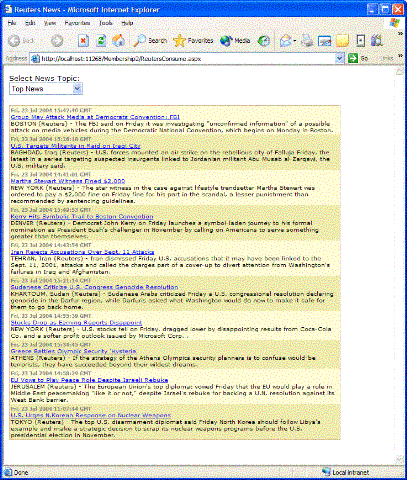Open 'Group May Attack Media at Democrats Convention' link
407x480 pixels.
pos(95,117)
